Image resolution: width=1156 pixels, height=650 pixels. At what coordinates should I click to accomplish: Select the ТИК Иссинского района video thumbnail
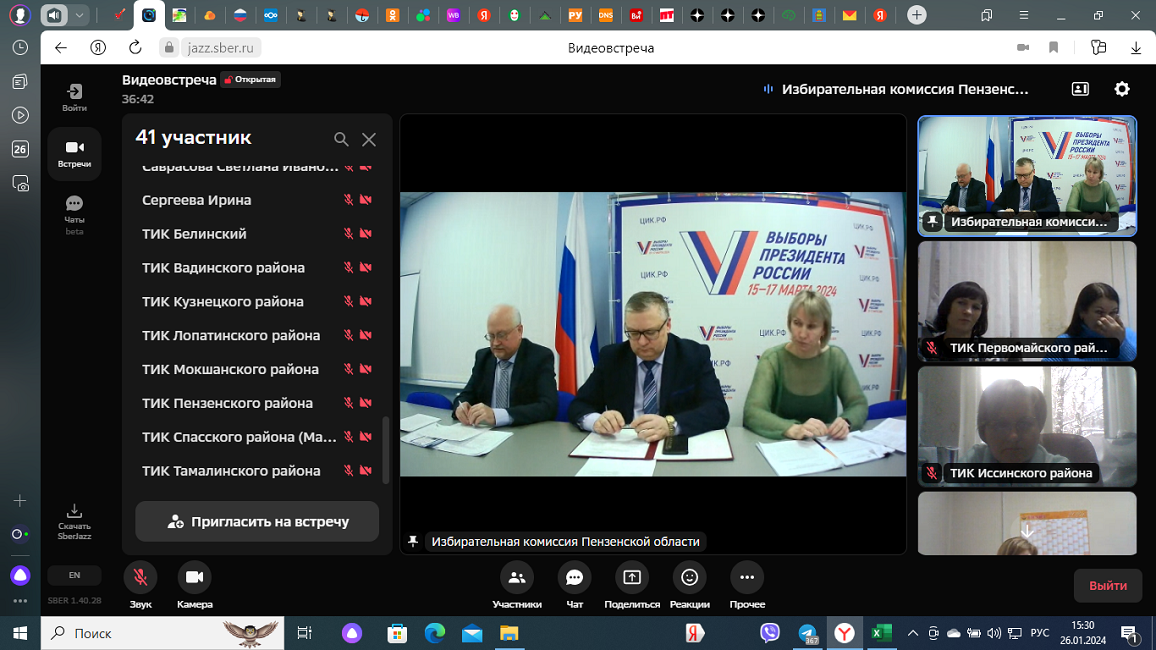(1027, 427)
